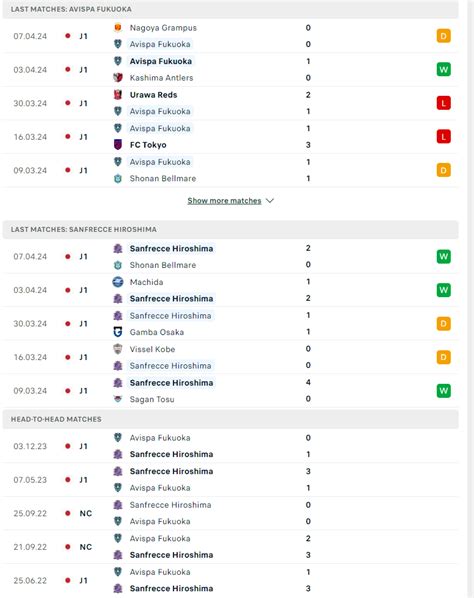Click the green W badge for Kashima Antlers match
The width and height of the screenshot is (474, 598).
coord(443,69)
